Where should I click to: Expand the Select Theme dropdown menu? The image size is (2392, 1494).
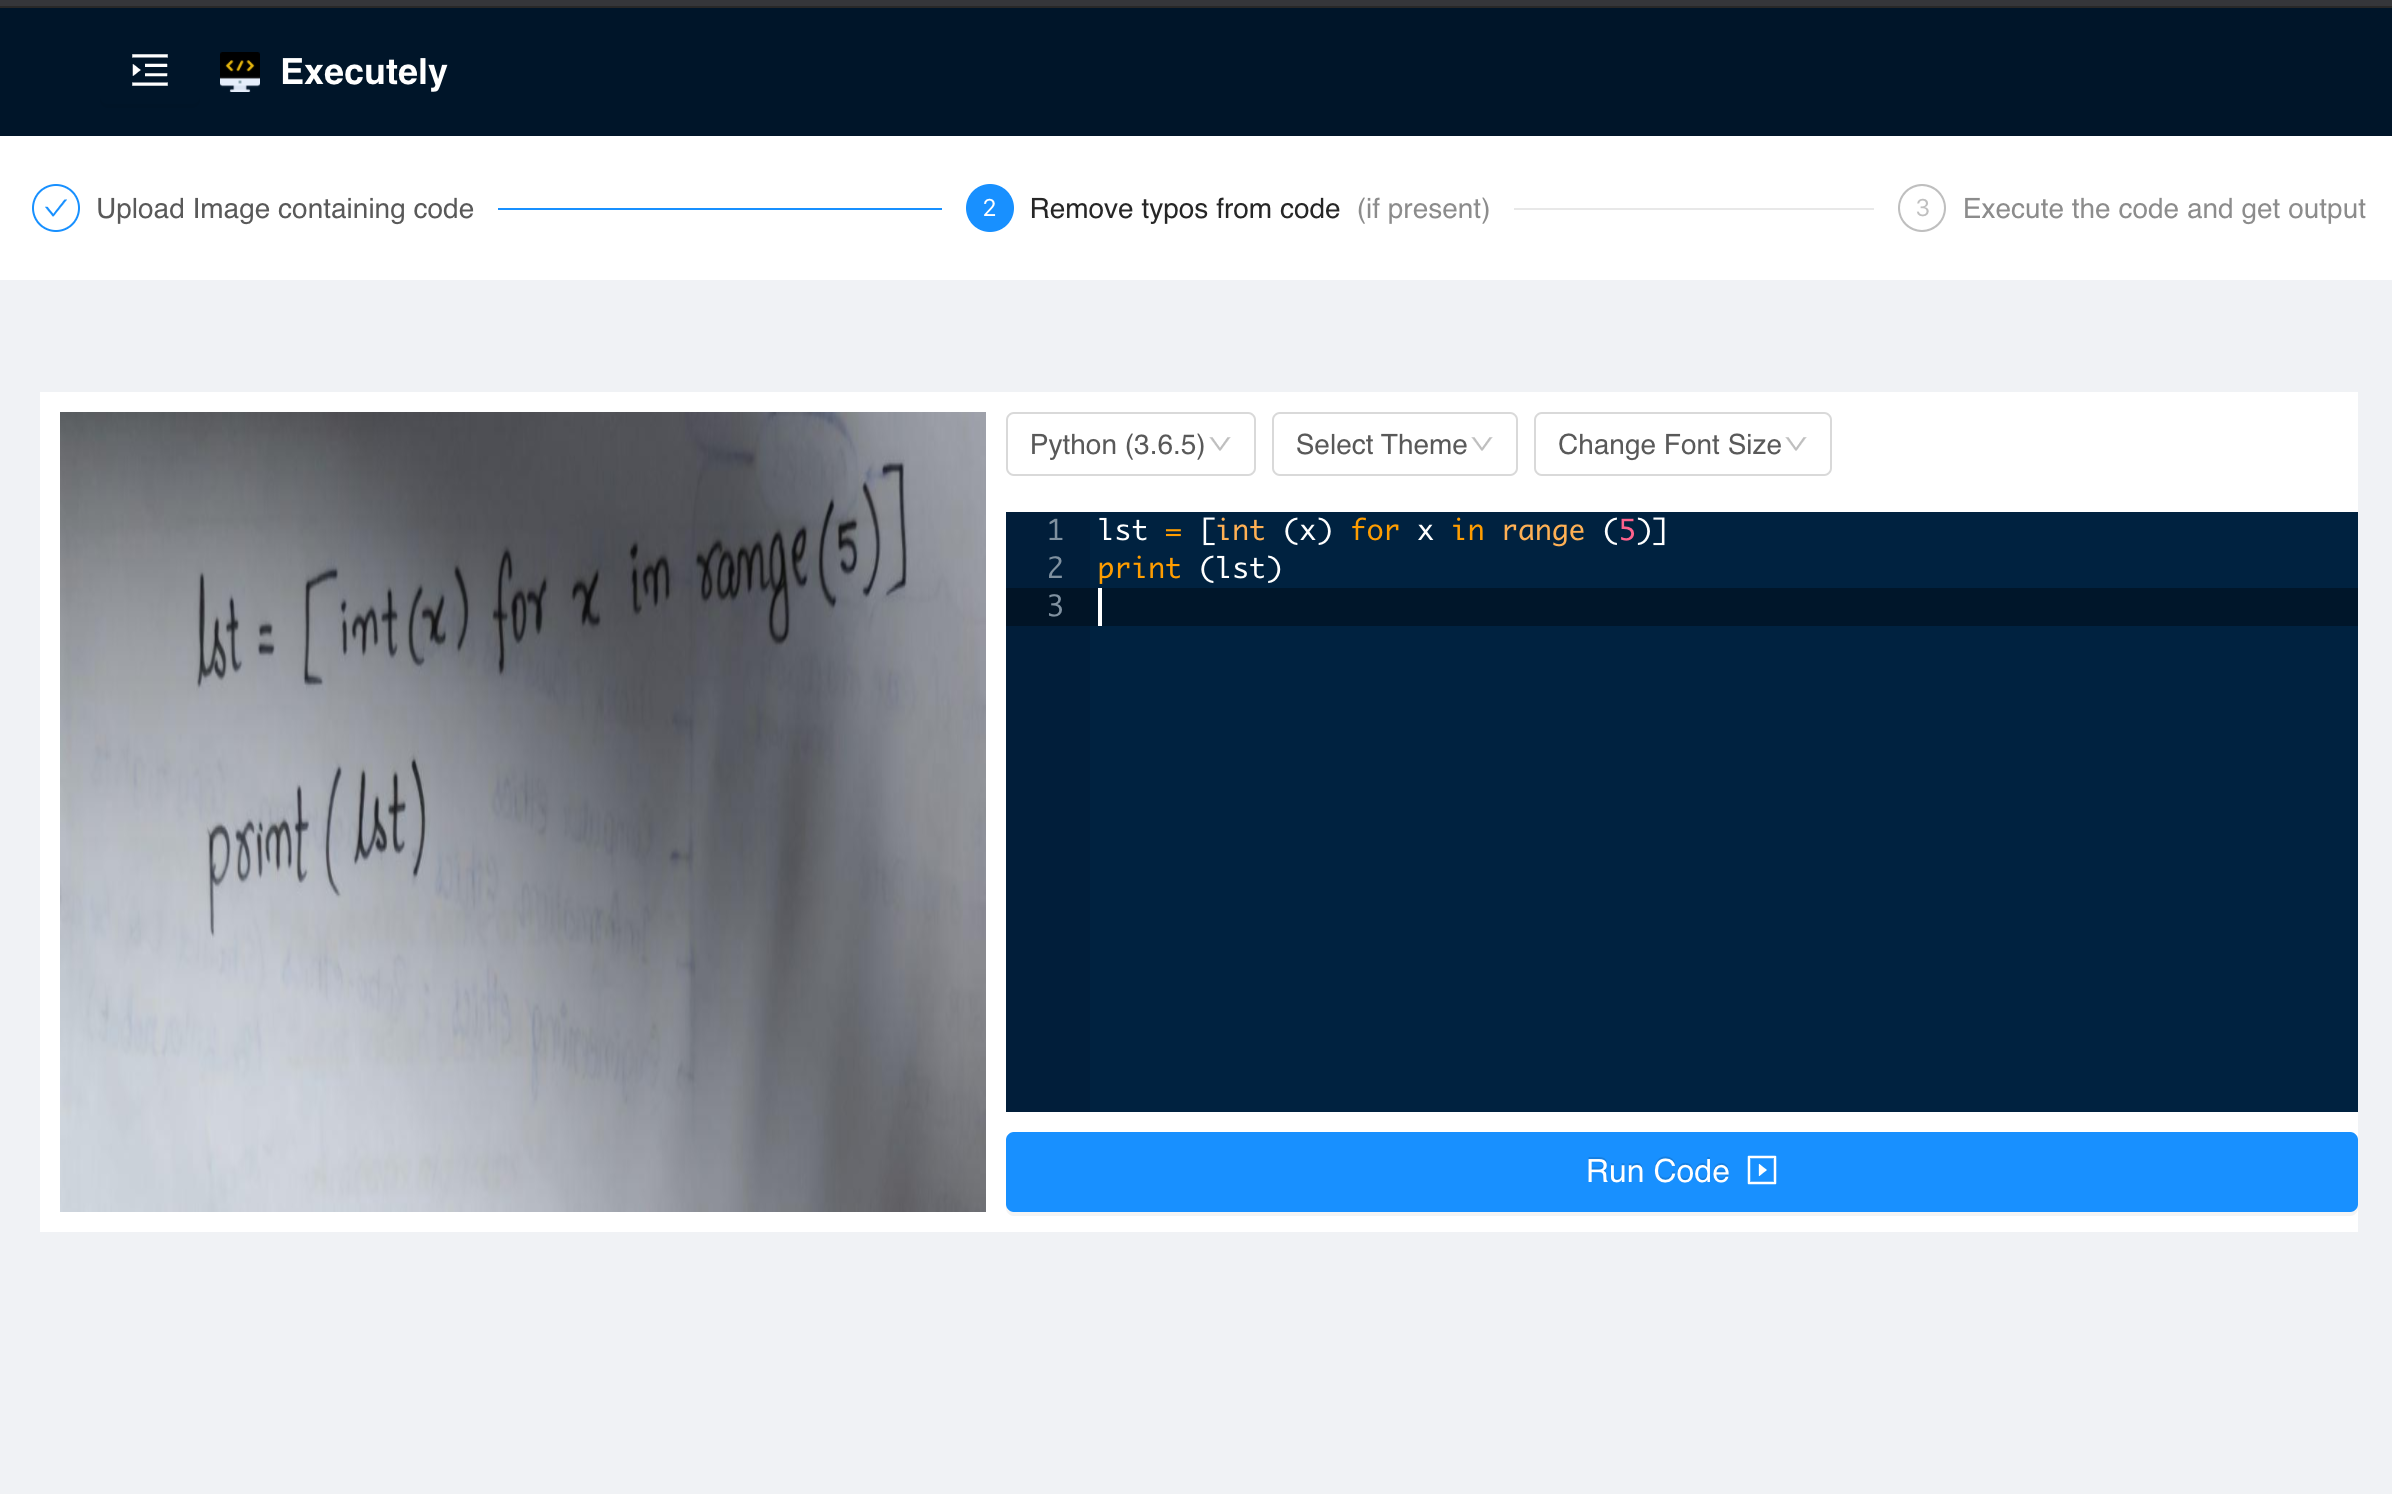click(x=1390, y=444)
